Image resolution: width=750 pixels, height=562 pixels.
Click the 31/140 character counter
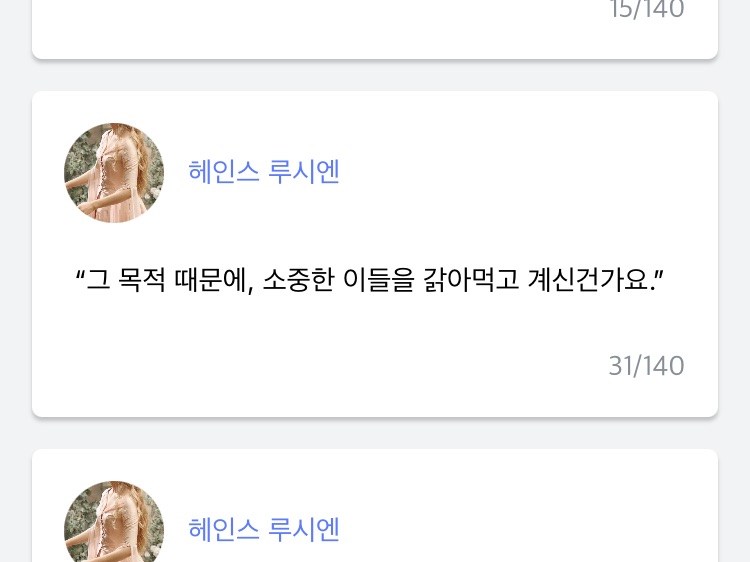pos(646,366)
